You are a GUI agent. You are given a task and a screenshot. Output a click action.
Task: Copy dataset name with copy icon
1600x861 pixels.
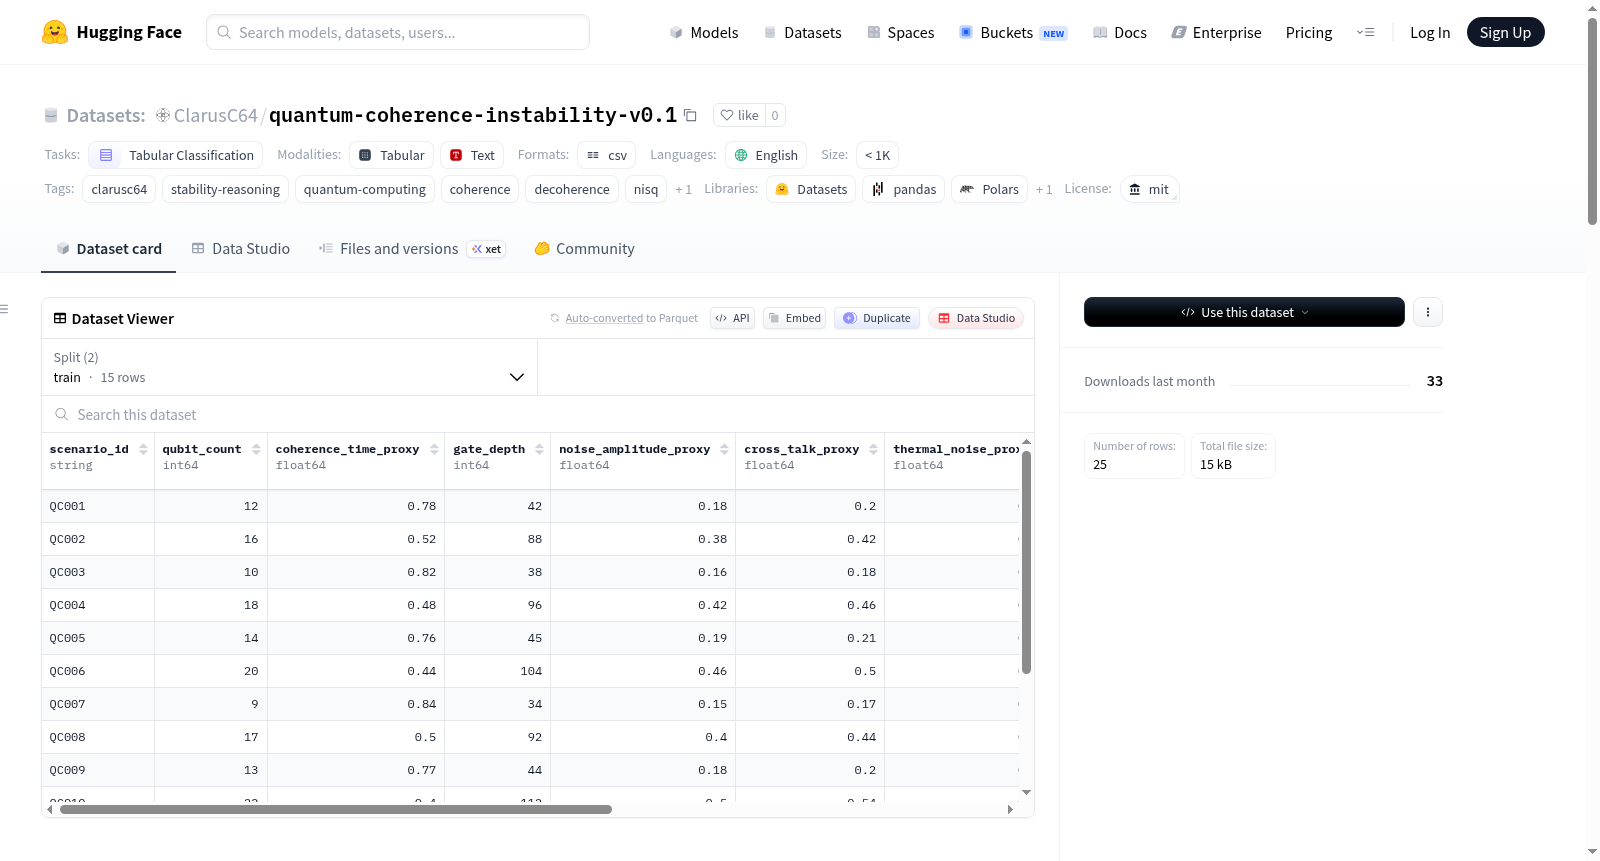click(x=690, y=115)
